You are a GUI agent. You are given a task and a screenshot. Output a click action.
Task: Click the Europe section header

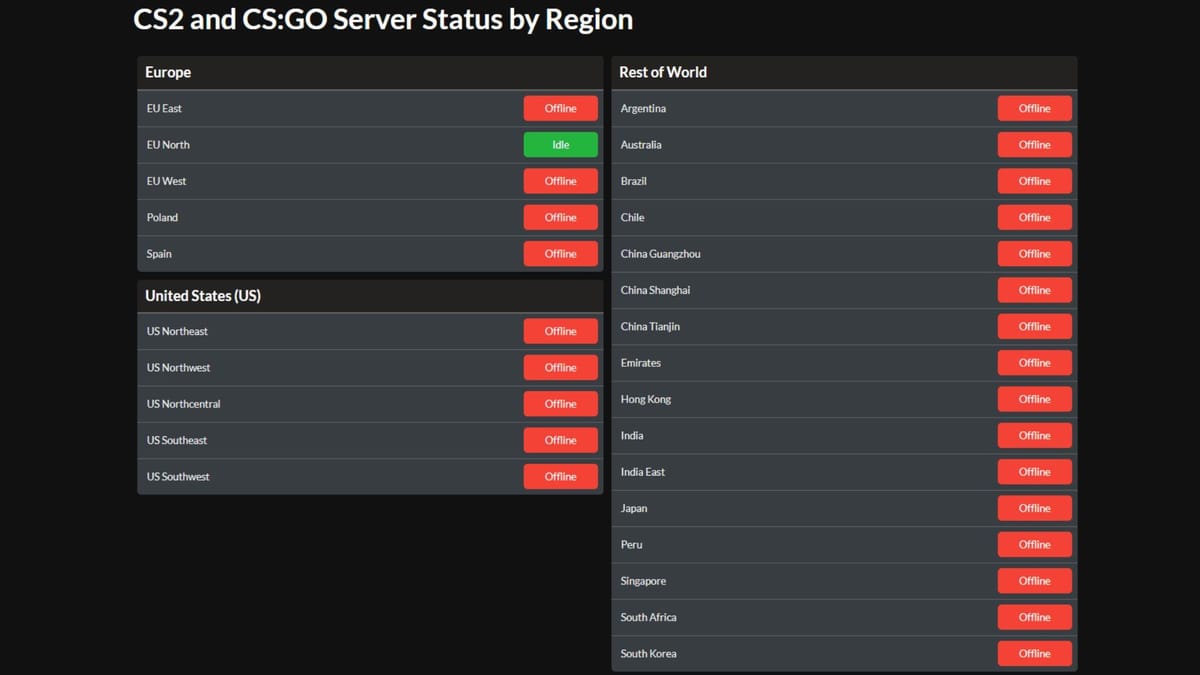(x=370, y=73)
